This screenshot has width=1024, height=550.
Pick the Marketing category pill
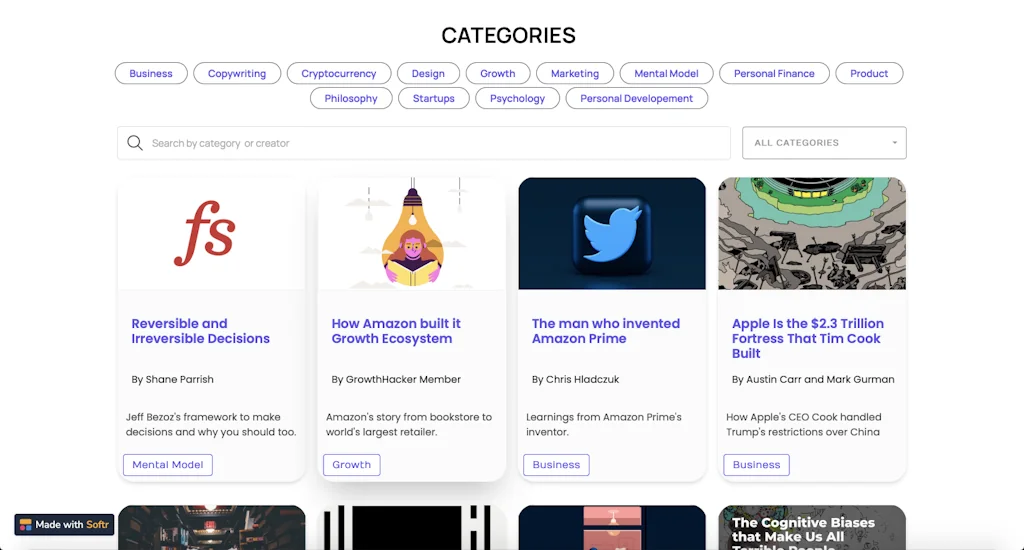[x=575, y=73]
